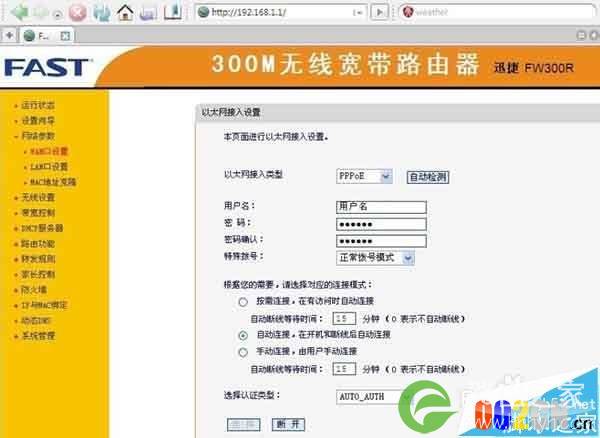Click the go arrow next to address bar

point(380,12)
